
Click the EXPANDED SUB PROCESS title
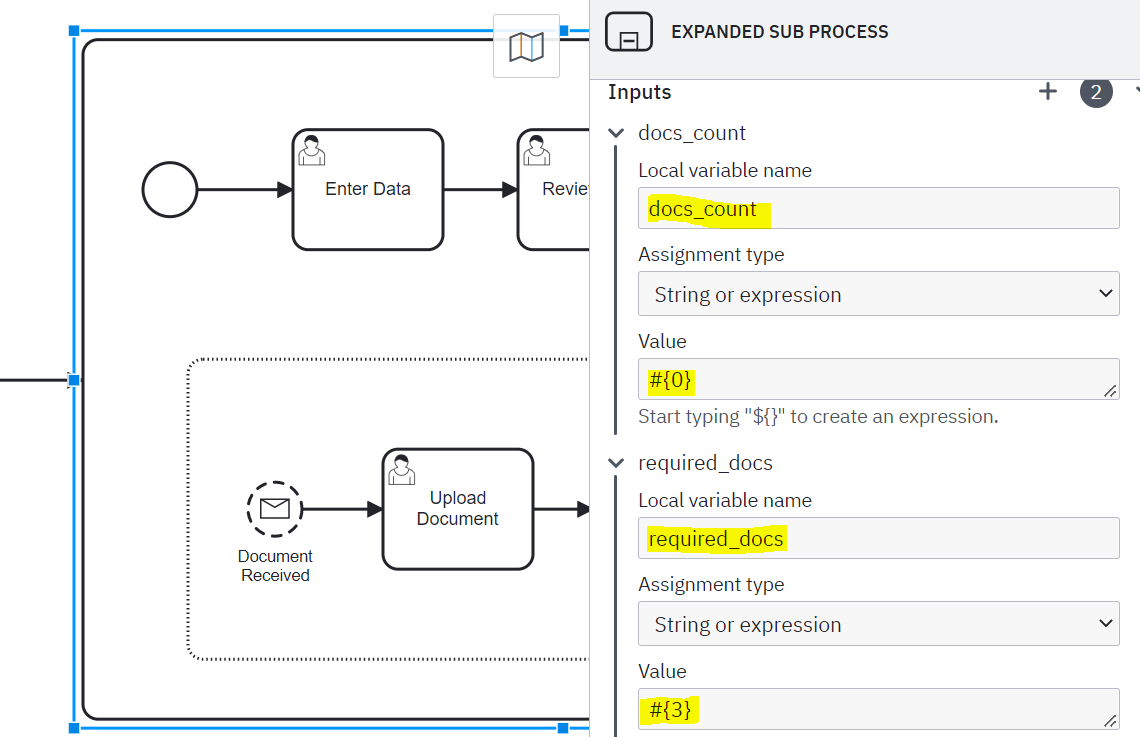[x=779, y=32]
